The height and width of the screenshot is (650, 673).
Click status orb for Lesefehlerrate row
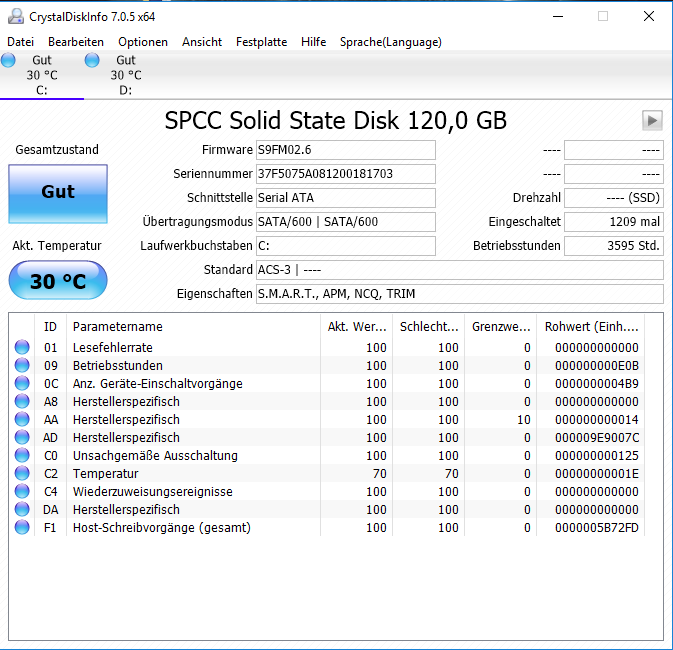click(22, 347)
